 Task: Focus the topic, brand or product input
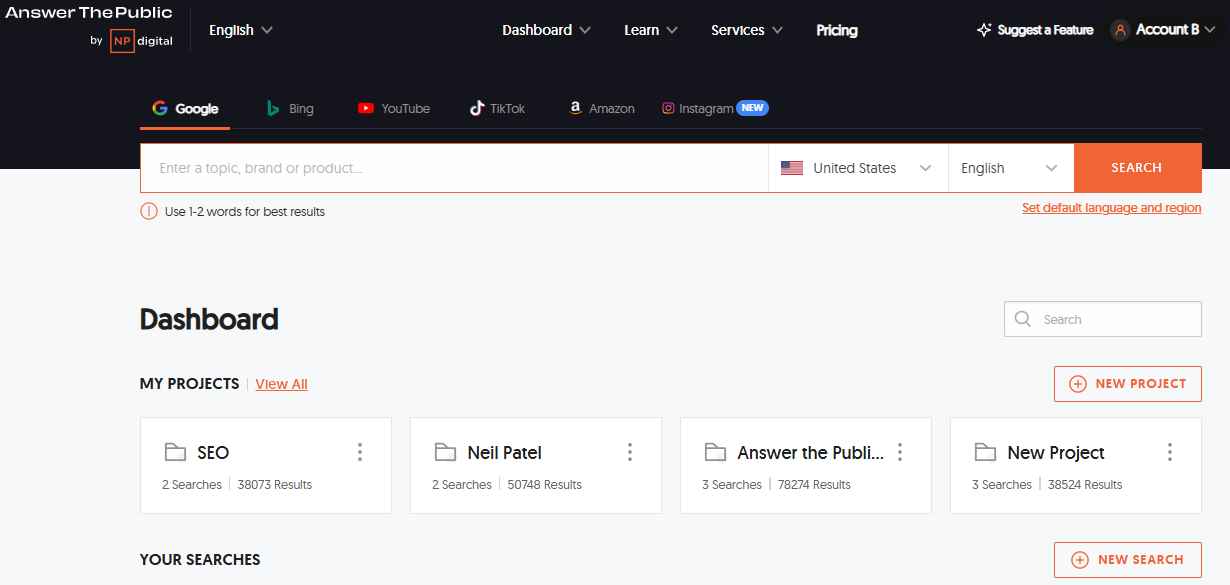[455, 168]
